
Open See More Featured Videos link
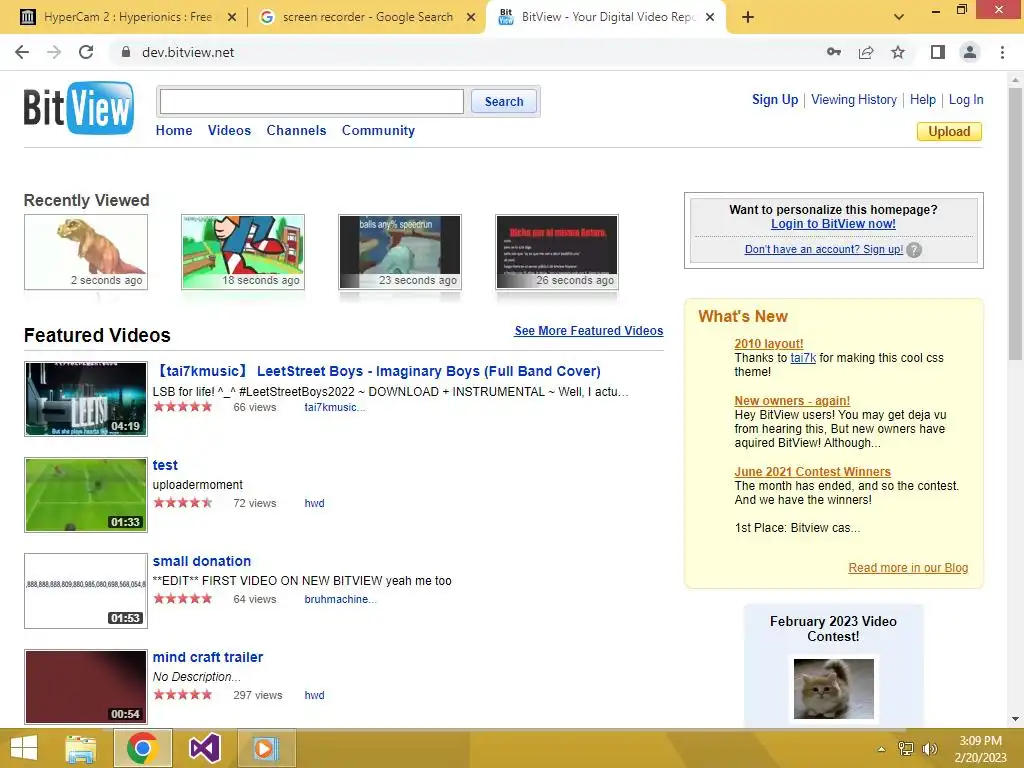coord(588,330)
